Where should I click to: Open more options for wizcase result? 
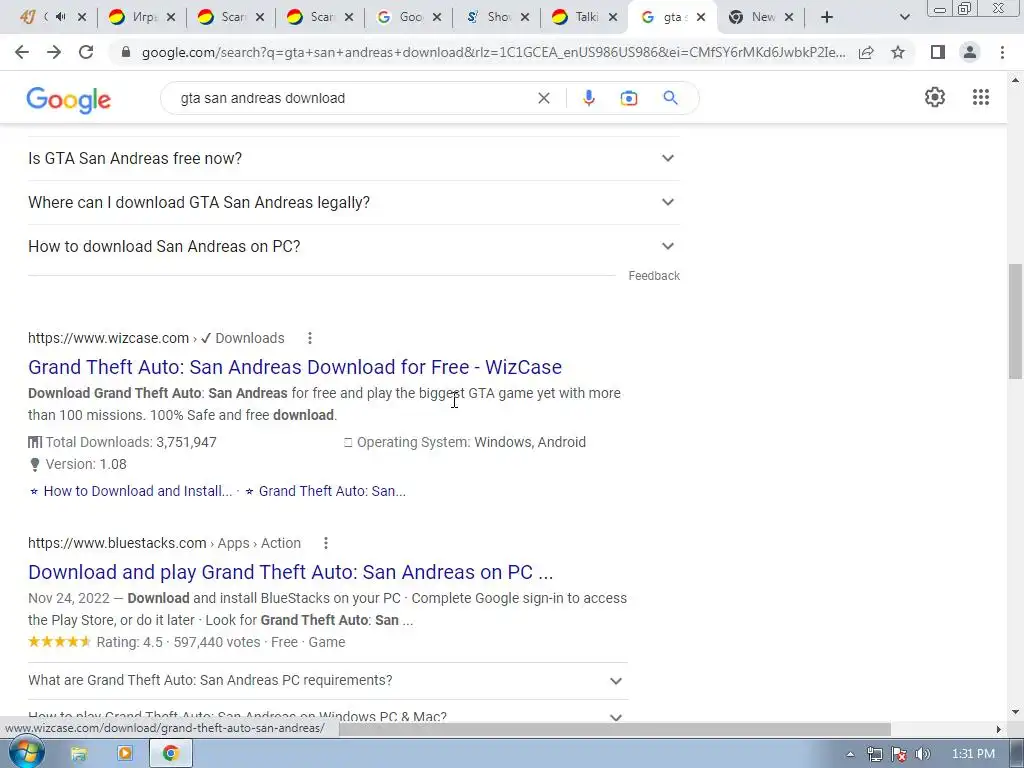[x=310, y=338]
